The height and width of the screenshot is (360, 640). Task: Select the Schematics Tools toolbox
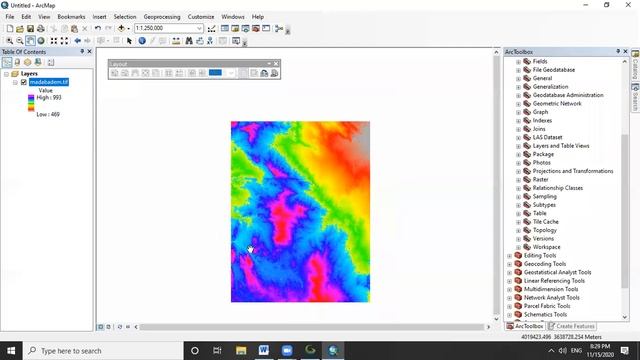tap(545, 315)
